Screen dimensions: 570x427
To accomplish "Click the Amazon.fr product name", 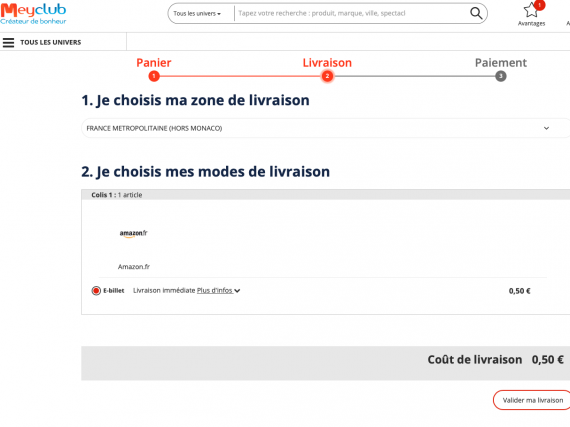I will 134,267.
